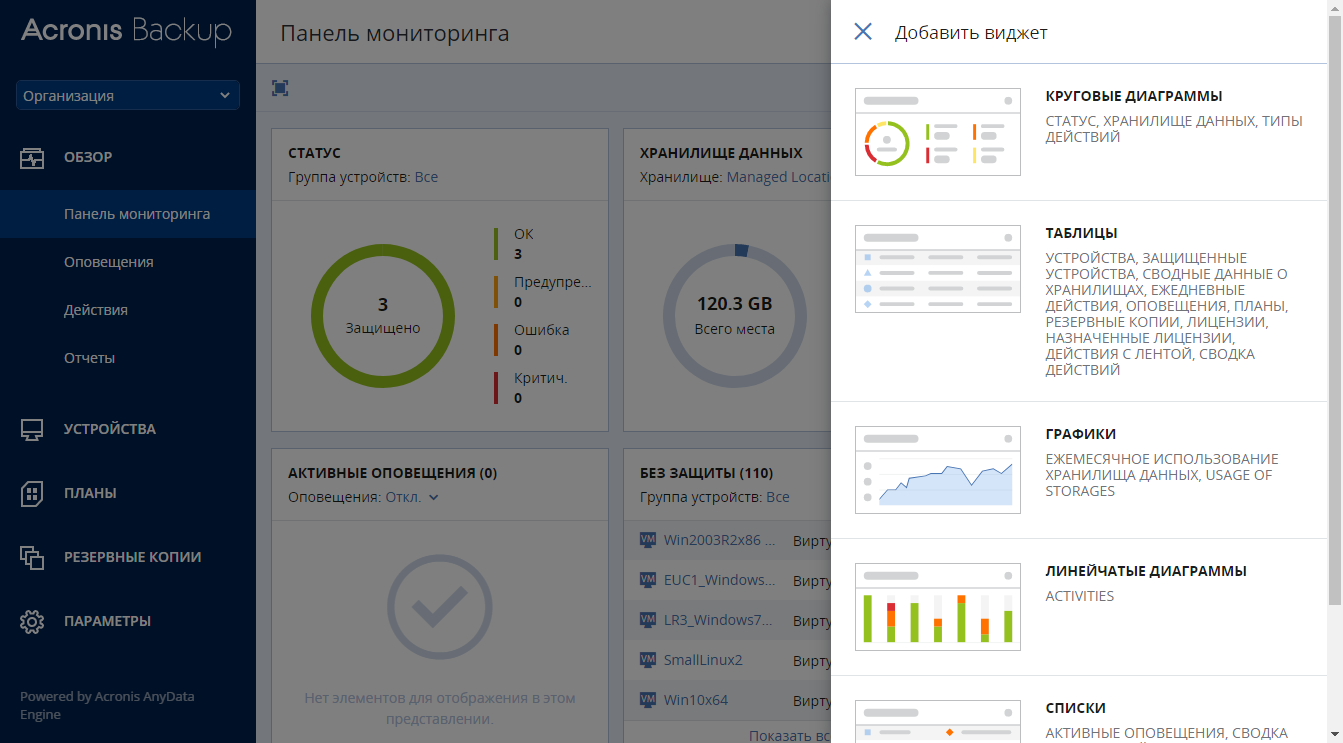1343x743 pixels.
Task: Click green status ring showing 3 Защищено
Action: tap(383, 315)
